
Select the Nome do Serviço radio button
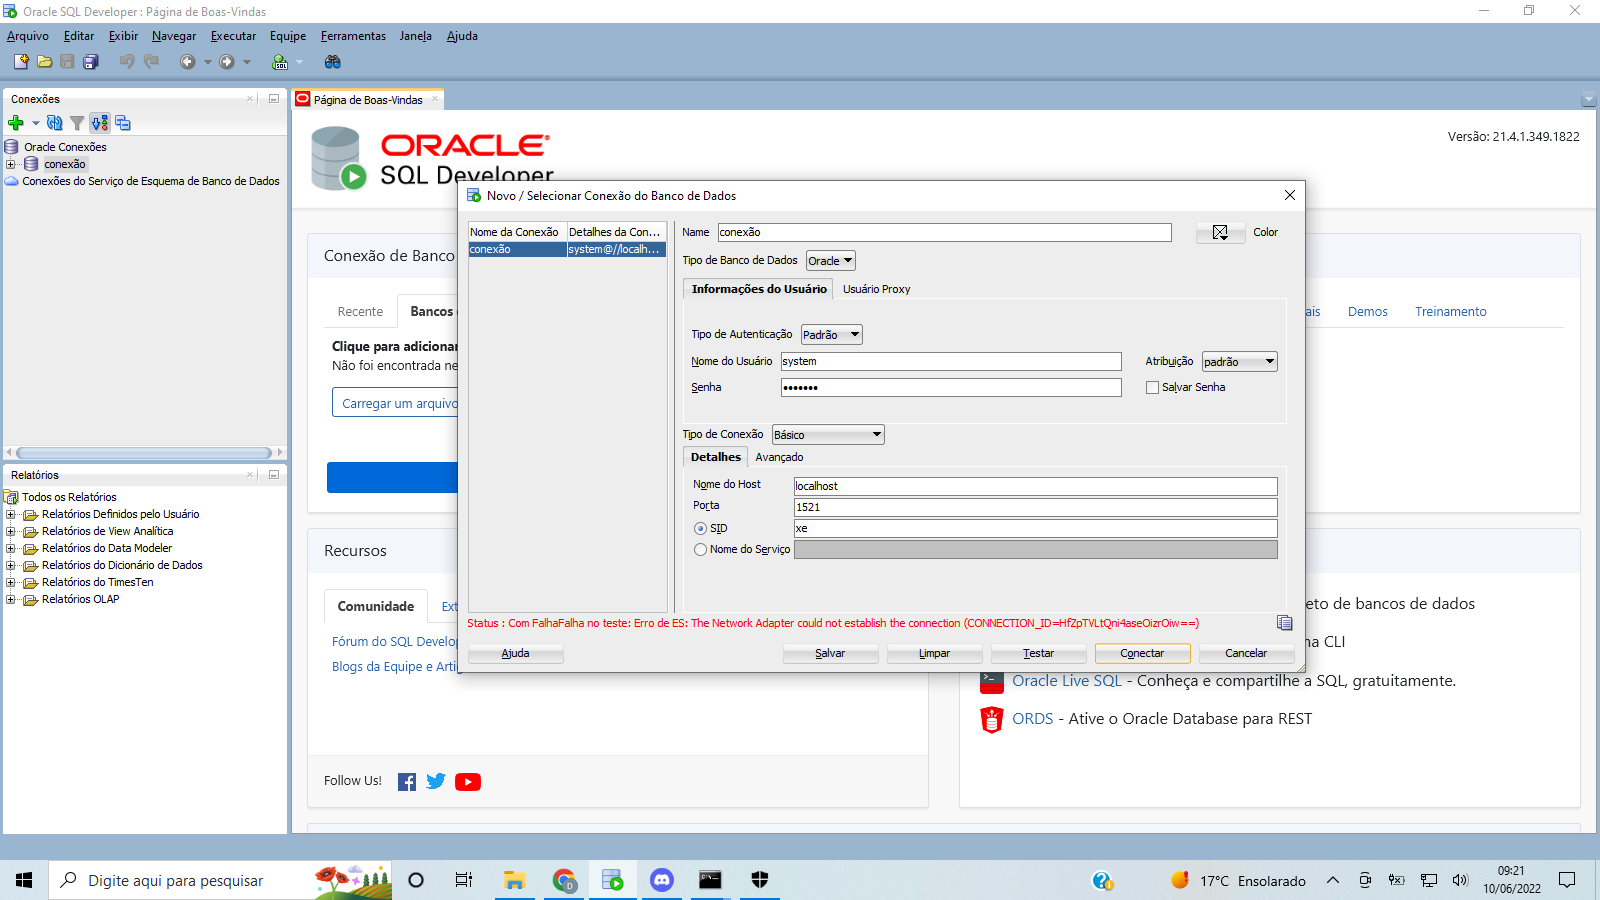(x=700, y=549)
